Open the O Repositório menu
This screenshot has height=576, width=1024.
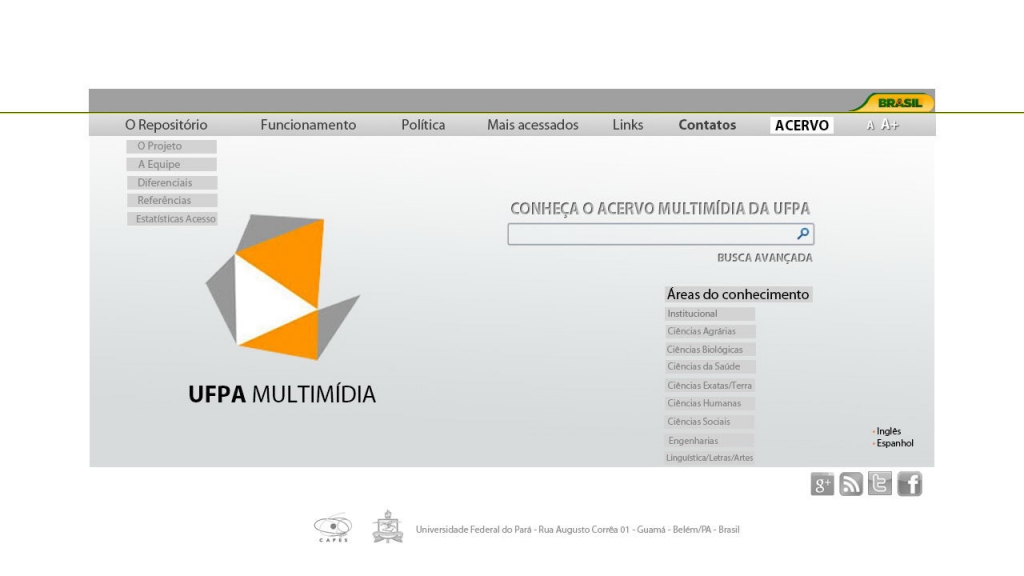[166, 125]
